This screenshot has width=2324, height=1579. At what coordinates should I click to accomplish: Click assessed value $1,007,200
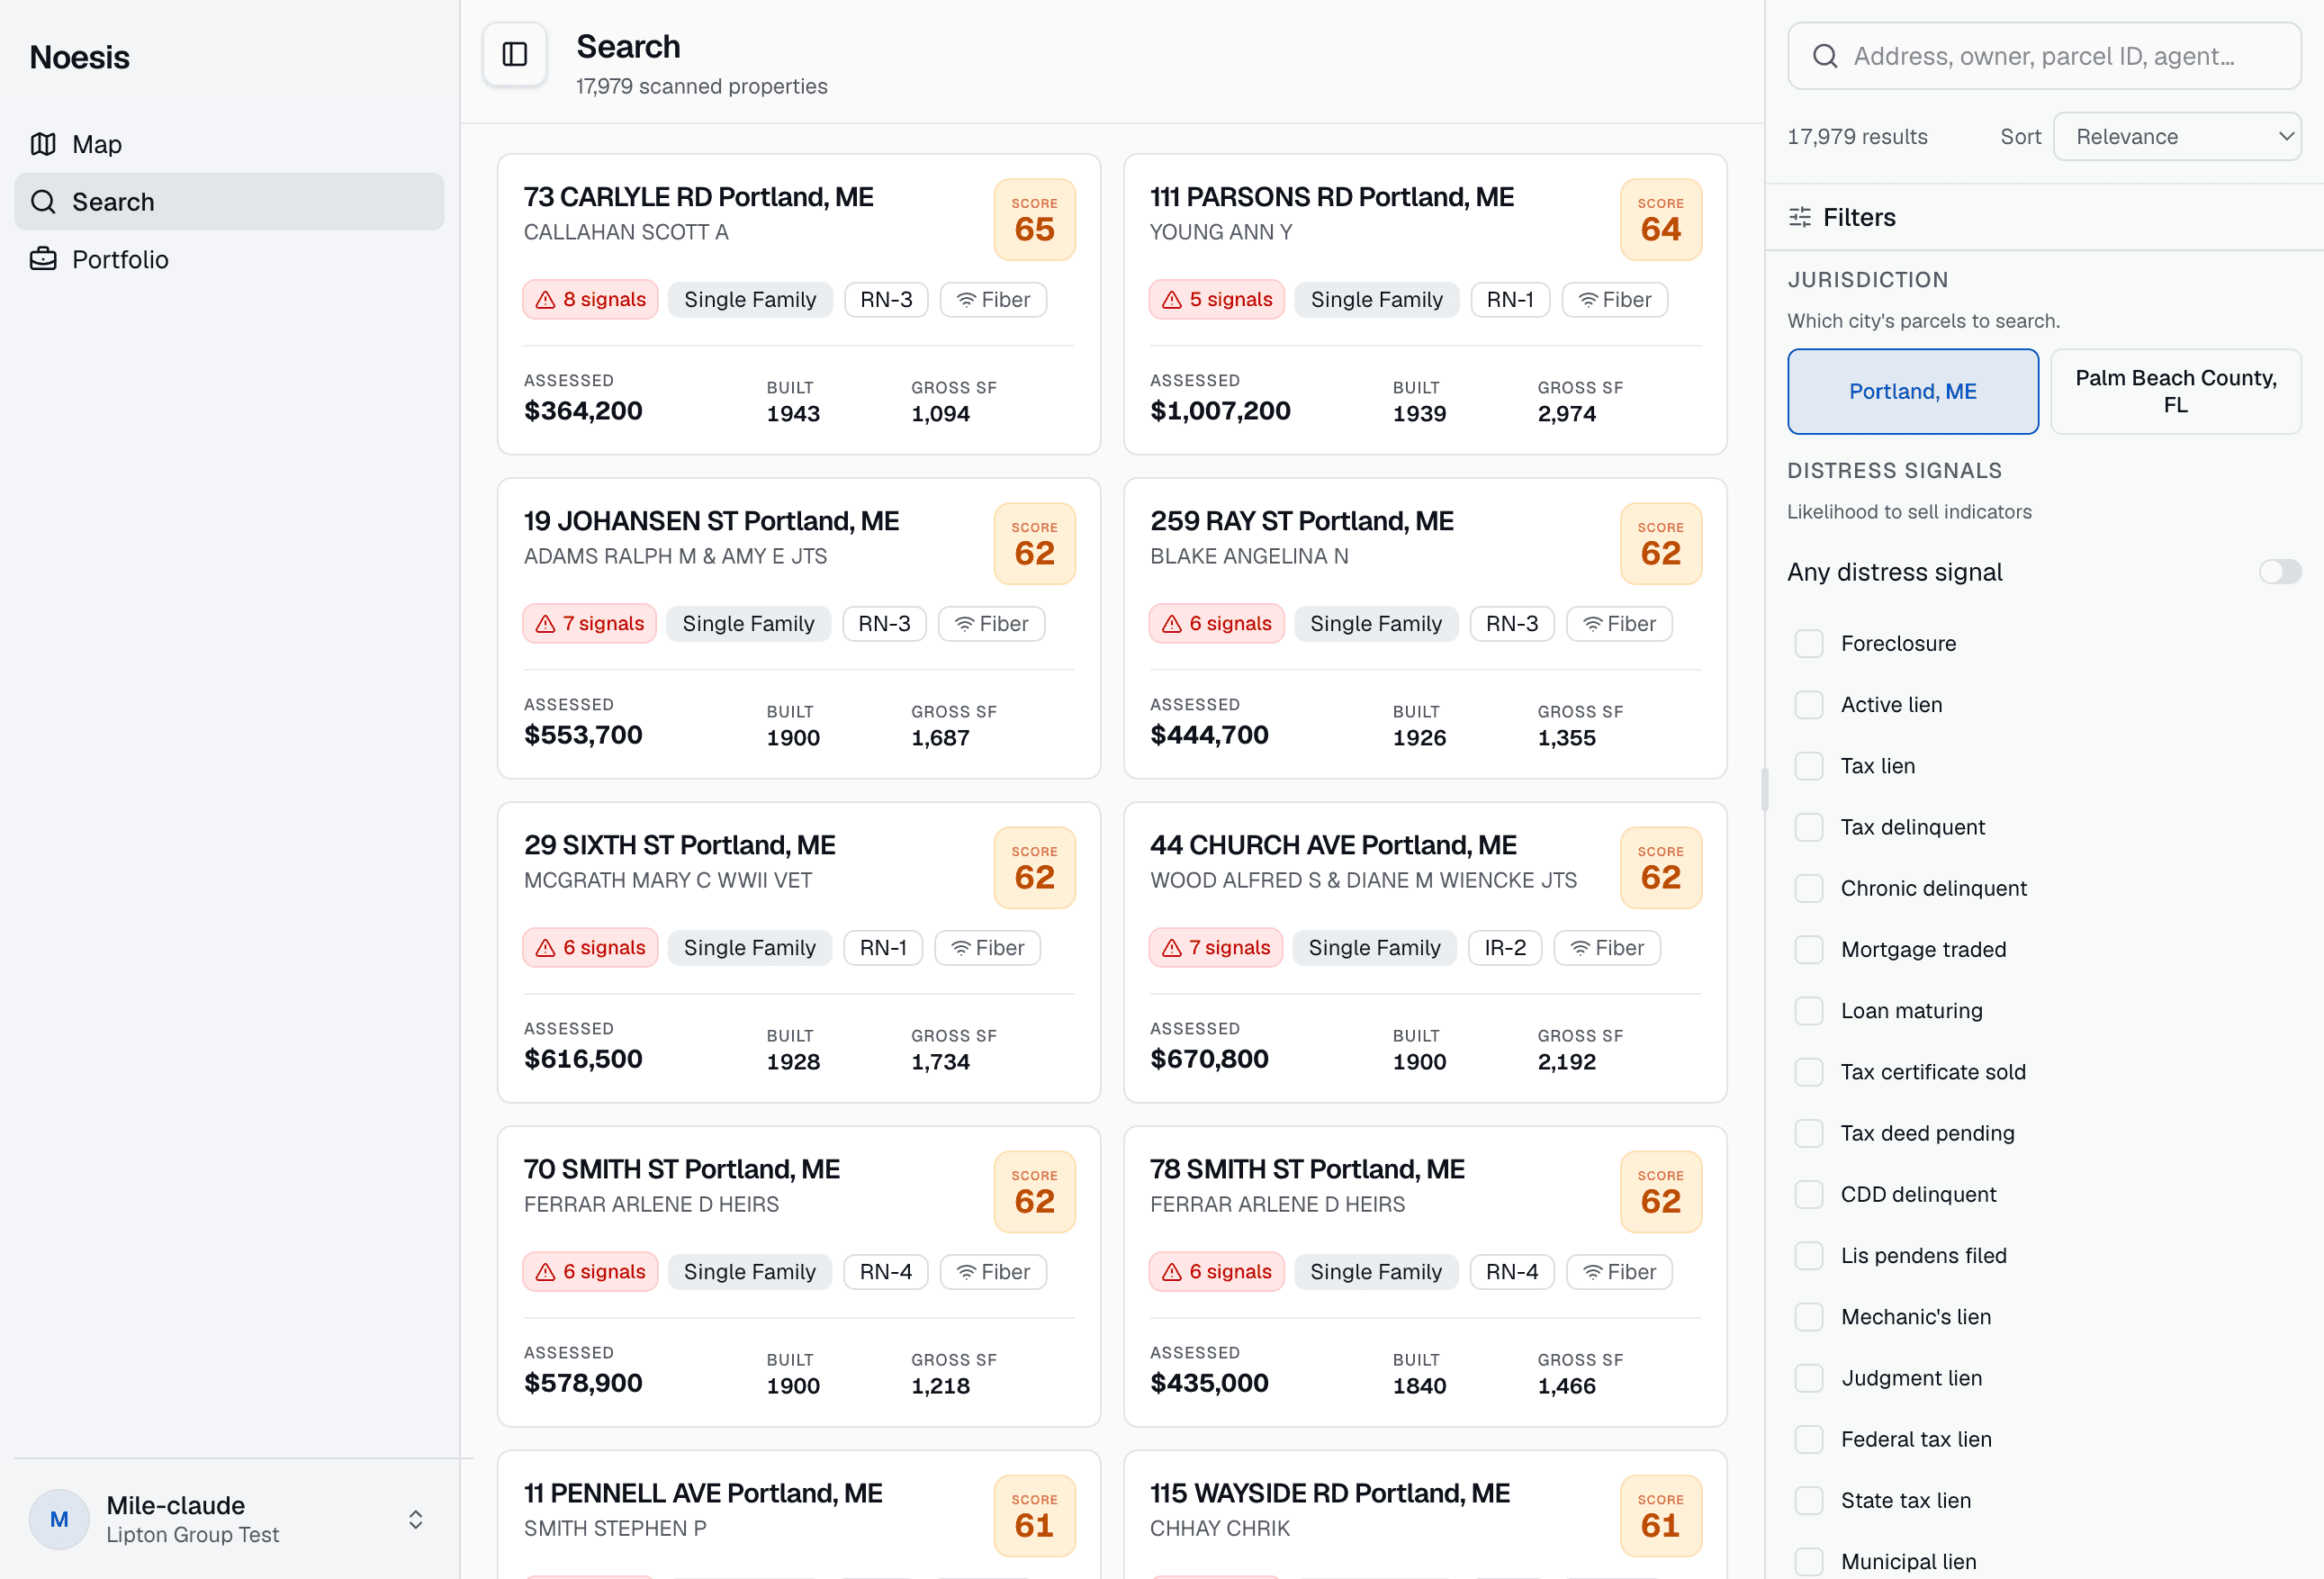(x=1219, y=410)
